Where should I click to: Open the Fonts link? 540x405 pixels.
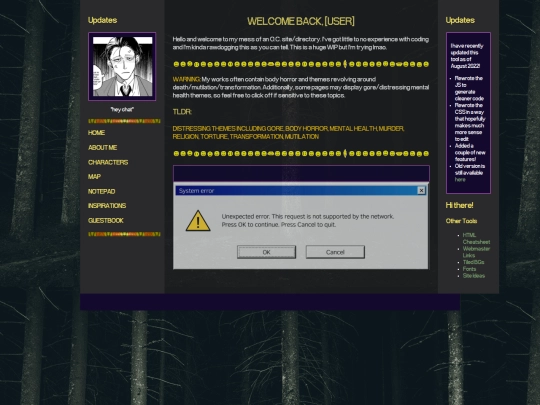click(x=469, y=269)
